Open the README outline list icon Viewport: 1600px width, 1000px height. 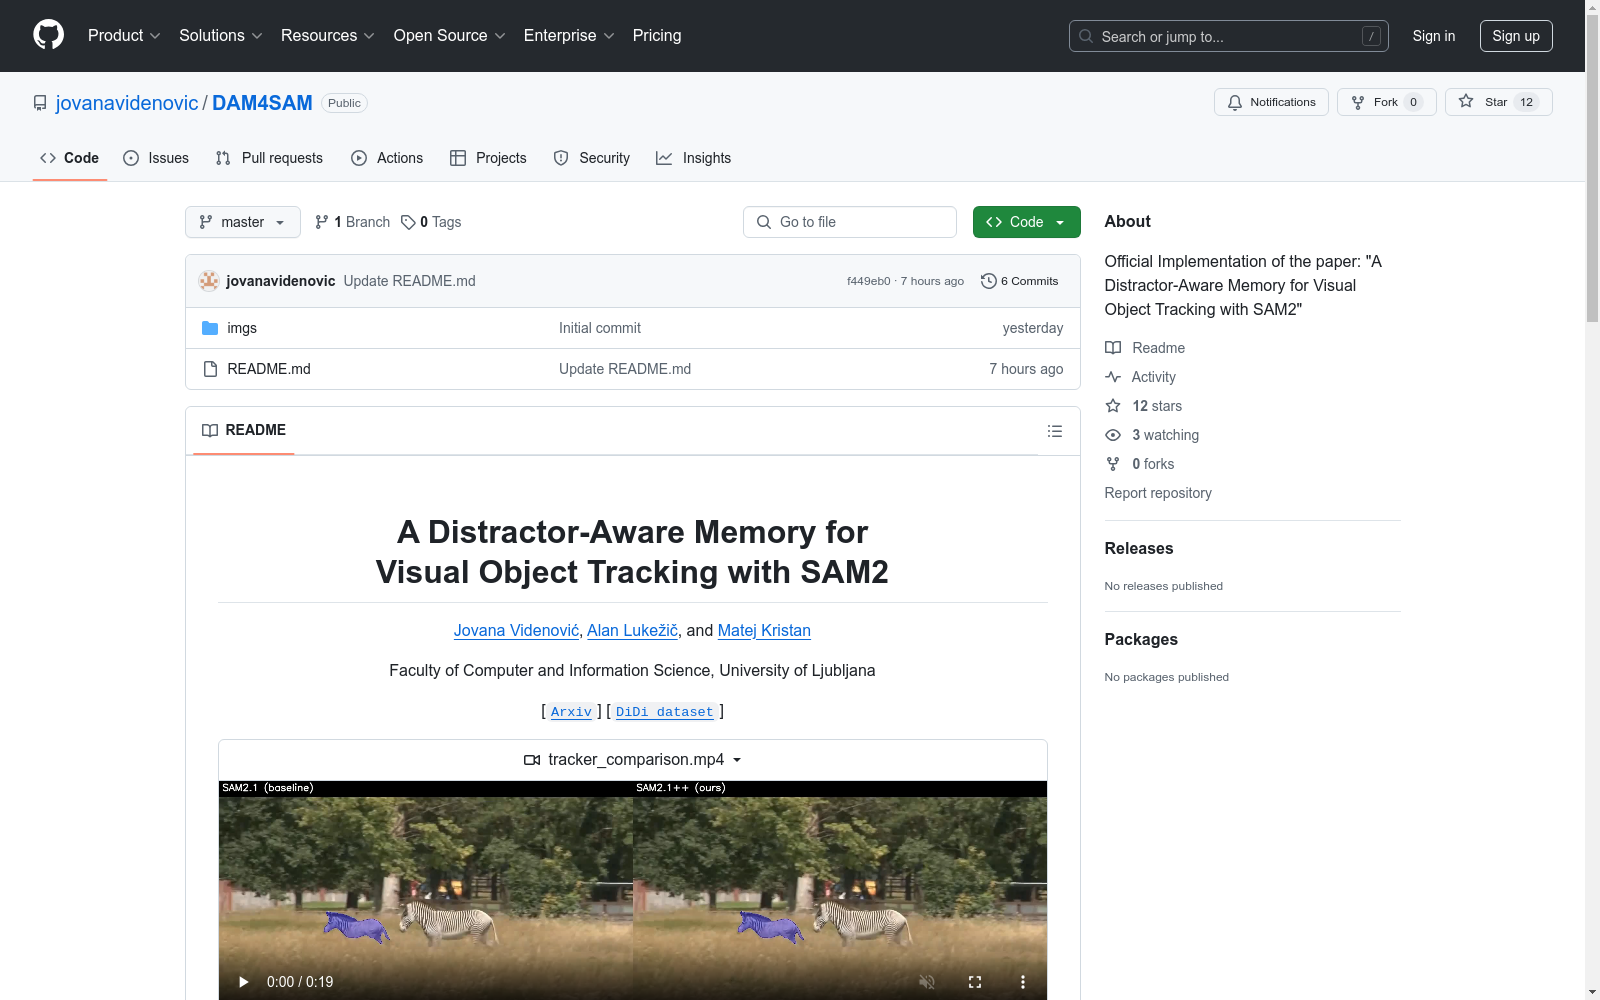(x=1054, y=431)
